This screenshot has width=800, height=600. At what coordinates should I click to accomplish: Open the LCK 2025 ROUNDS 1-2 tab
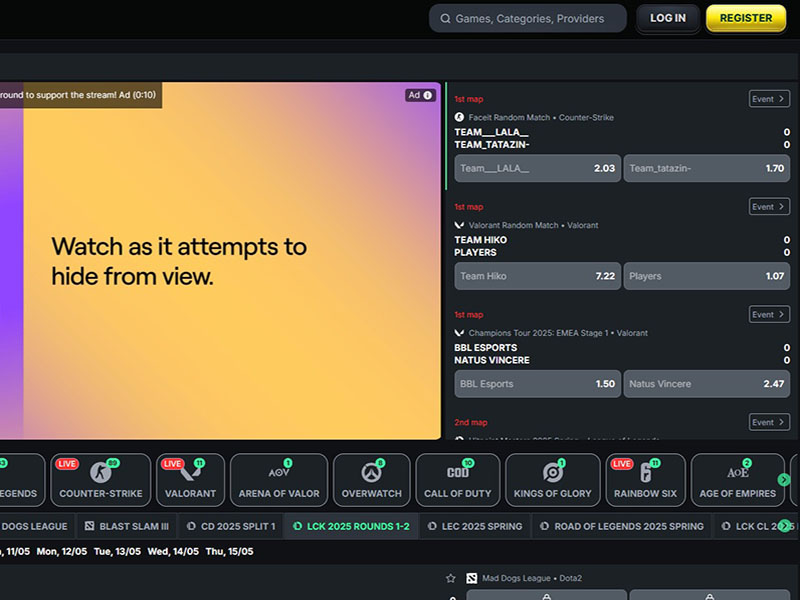[x=351, y=526]
